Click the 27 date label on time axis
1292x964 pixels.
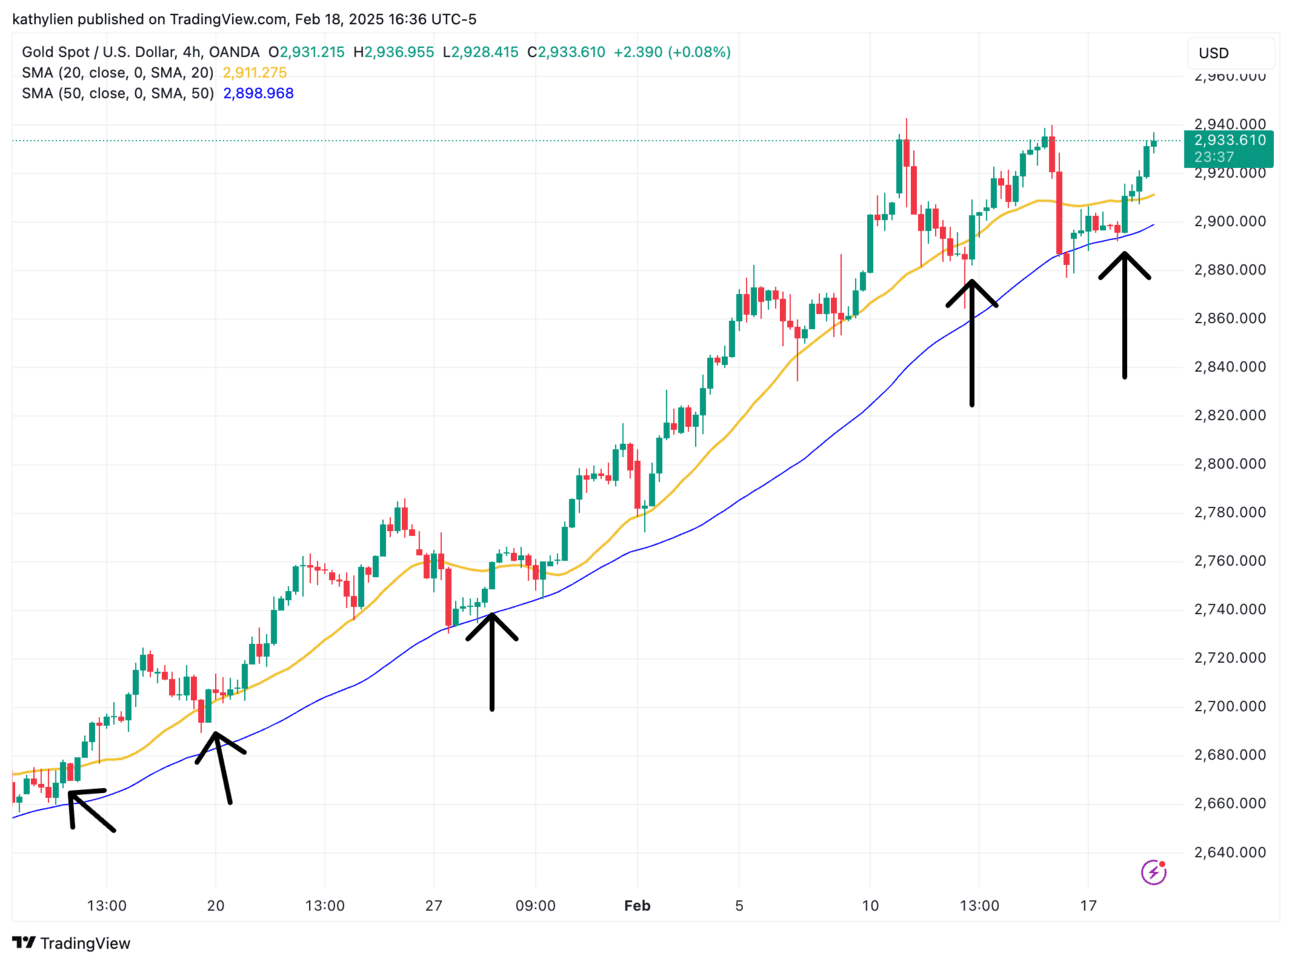point(434,906)
